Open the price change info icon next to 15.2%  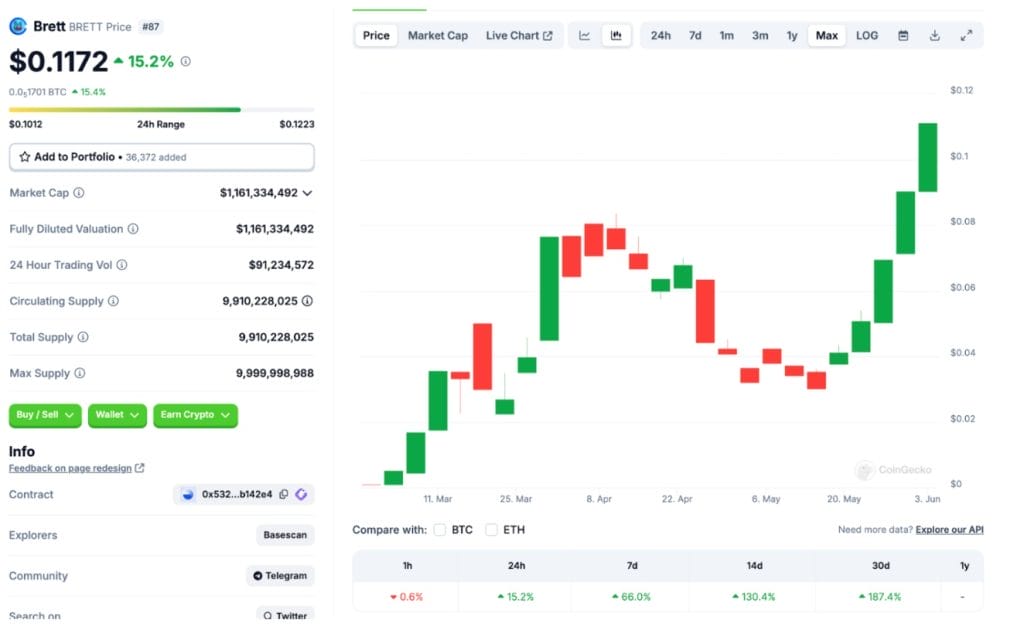186,61
